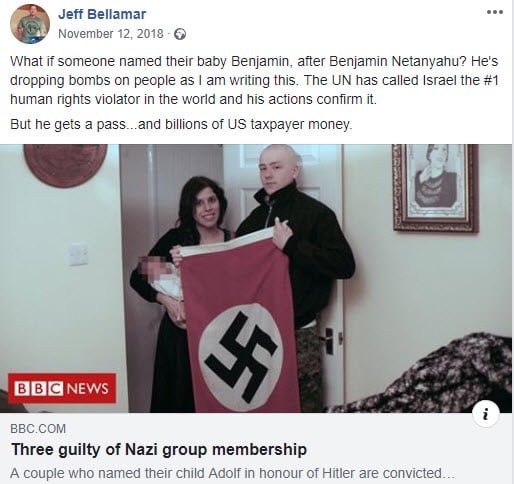514x484 pixels.
Task: Click the round wall plate in the photo
Action: pyautogui.click(x=65, y=164)
